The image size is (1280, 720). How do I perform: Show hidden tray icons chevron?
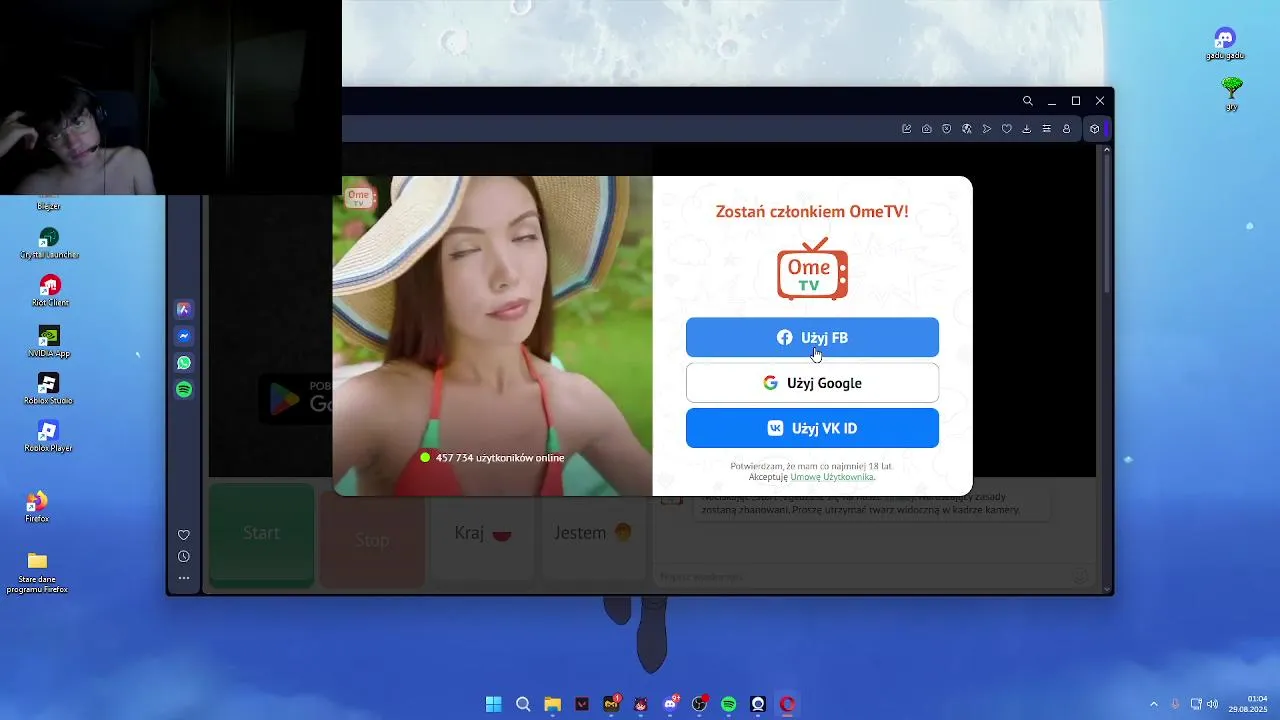(1153, 704)
